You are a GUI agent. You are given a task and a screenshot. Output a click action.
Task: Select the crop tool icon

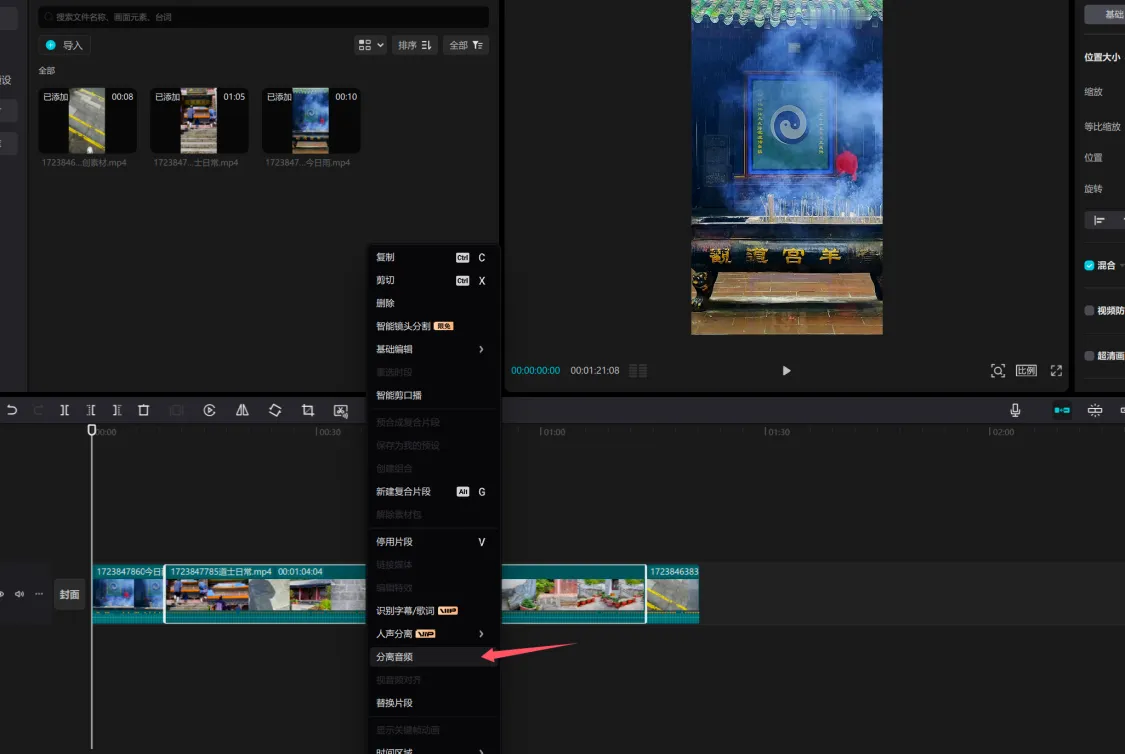pos(308,410)
